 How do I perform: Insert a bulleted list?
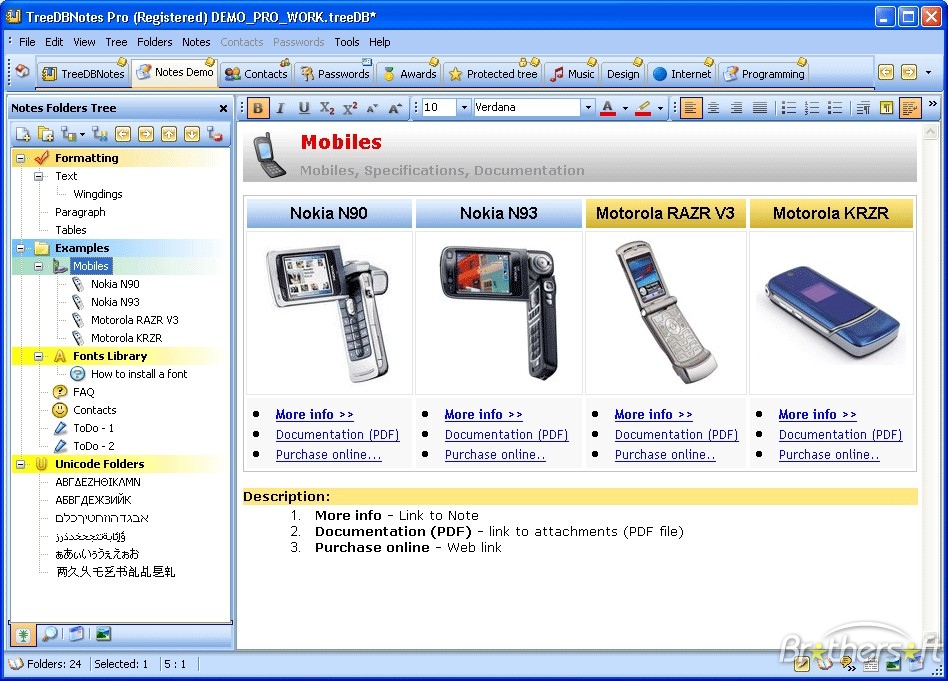pyautogui.click(x=789, y=108)
